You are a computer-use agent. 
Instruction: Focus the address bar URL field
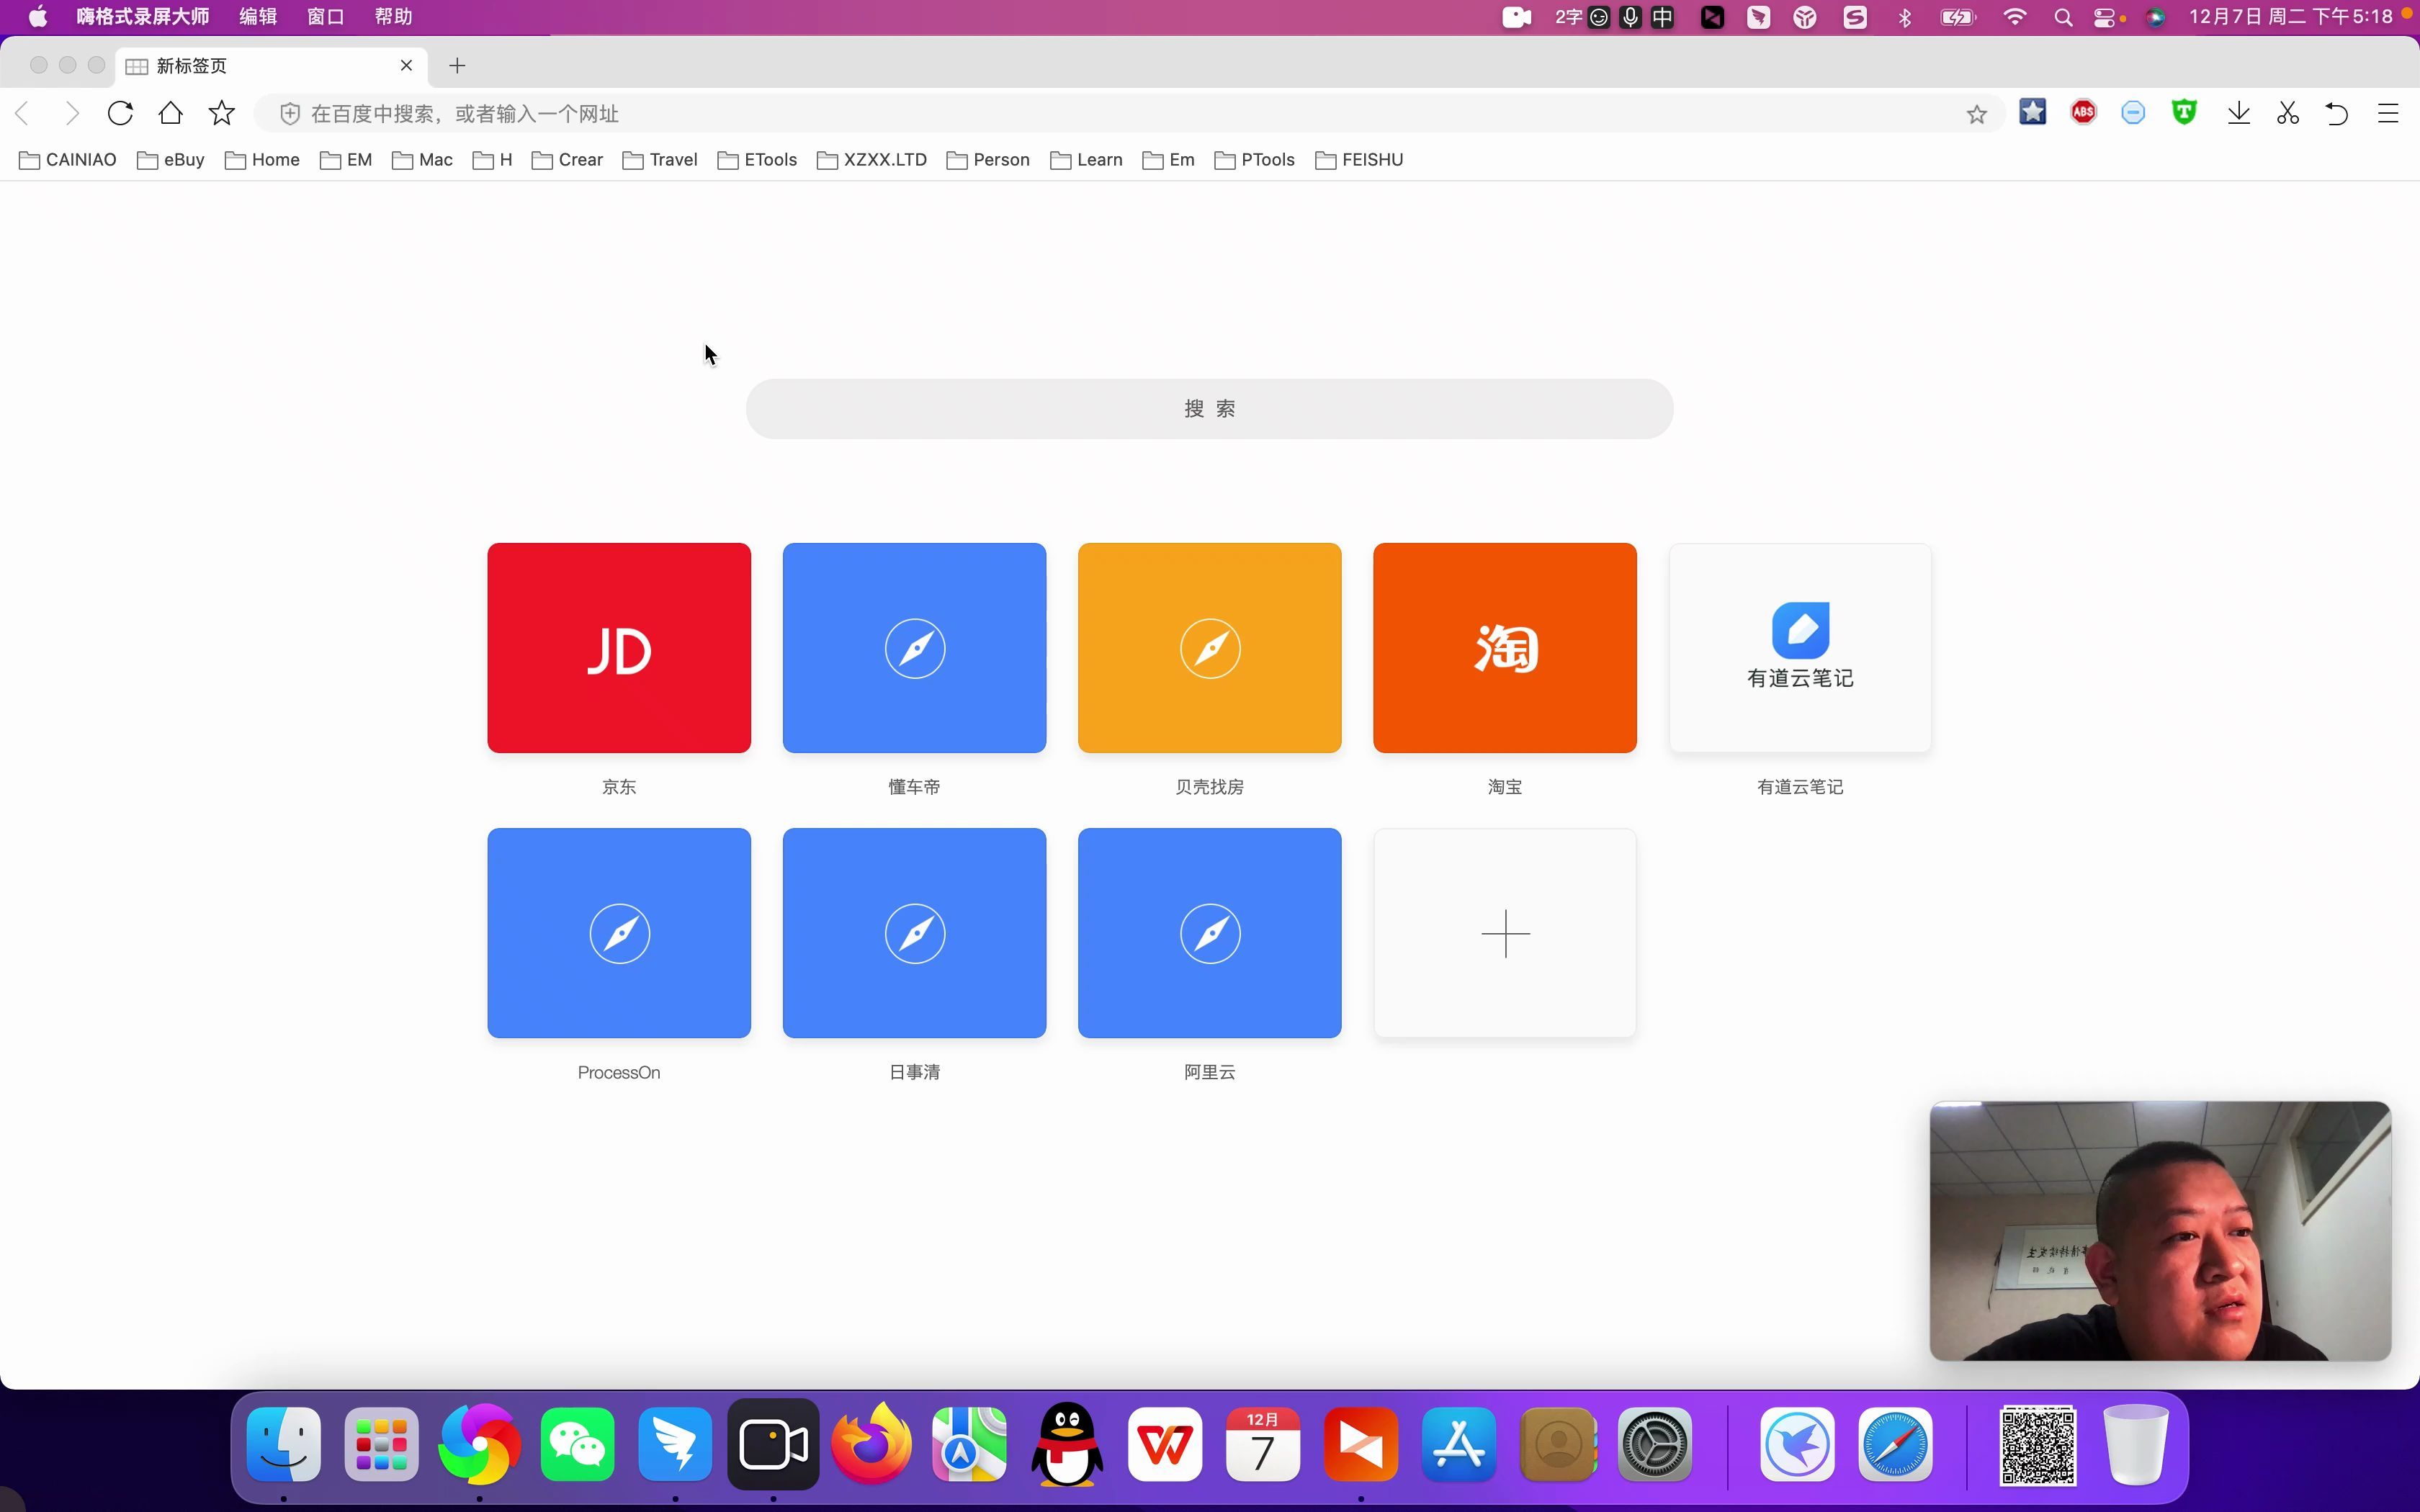pyautogui.click(x=1130, y=114)
